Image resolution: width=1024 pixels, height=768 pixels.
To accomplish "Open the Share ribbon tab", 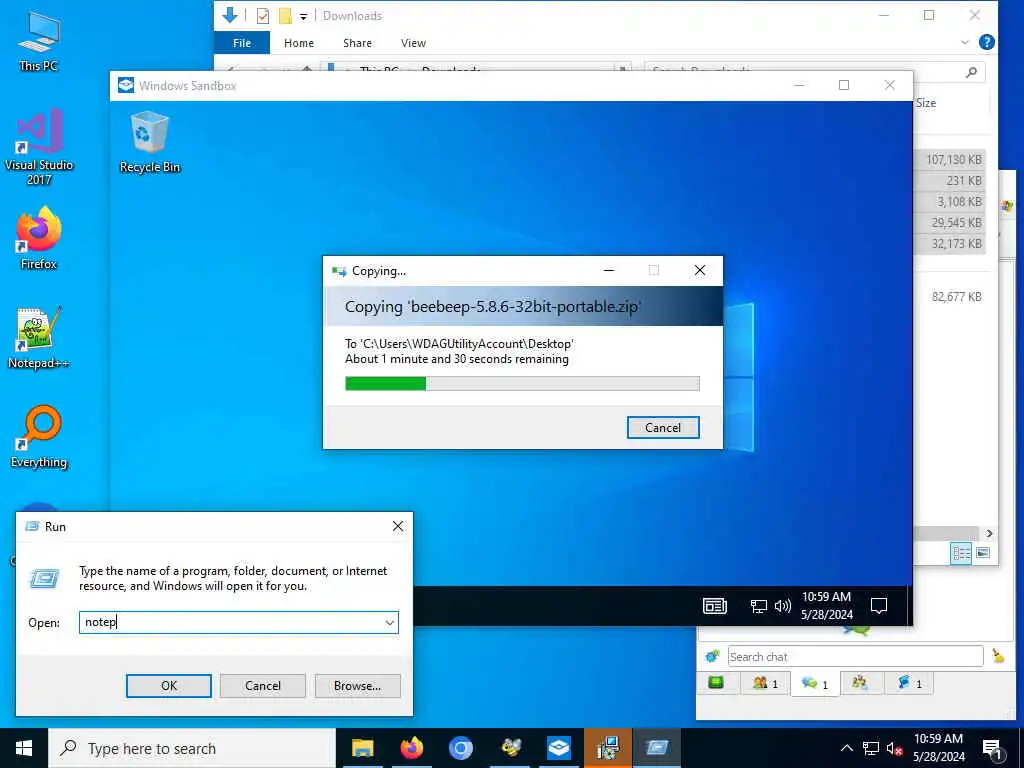I will (x=357, y=43).
